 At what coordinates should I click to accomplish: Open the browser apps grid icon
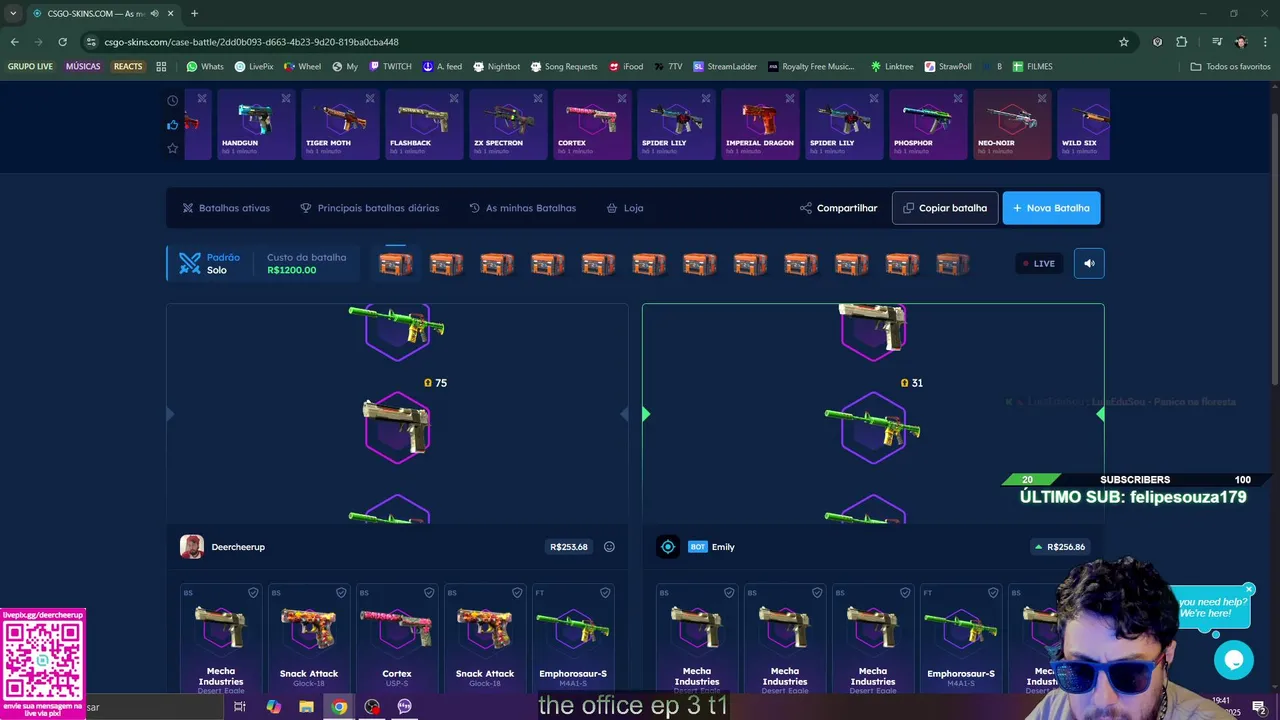coord(161,66)
